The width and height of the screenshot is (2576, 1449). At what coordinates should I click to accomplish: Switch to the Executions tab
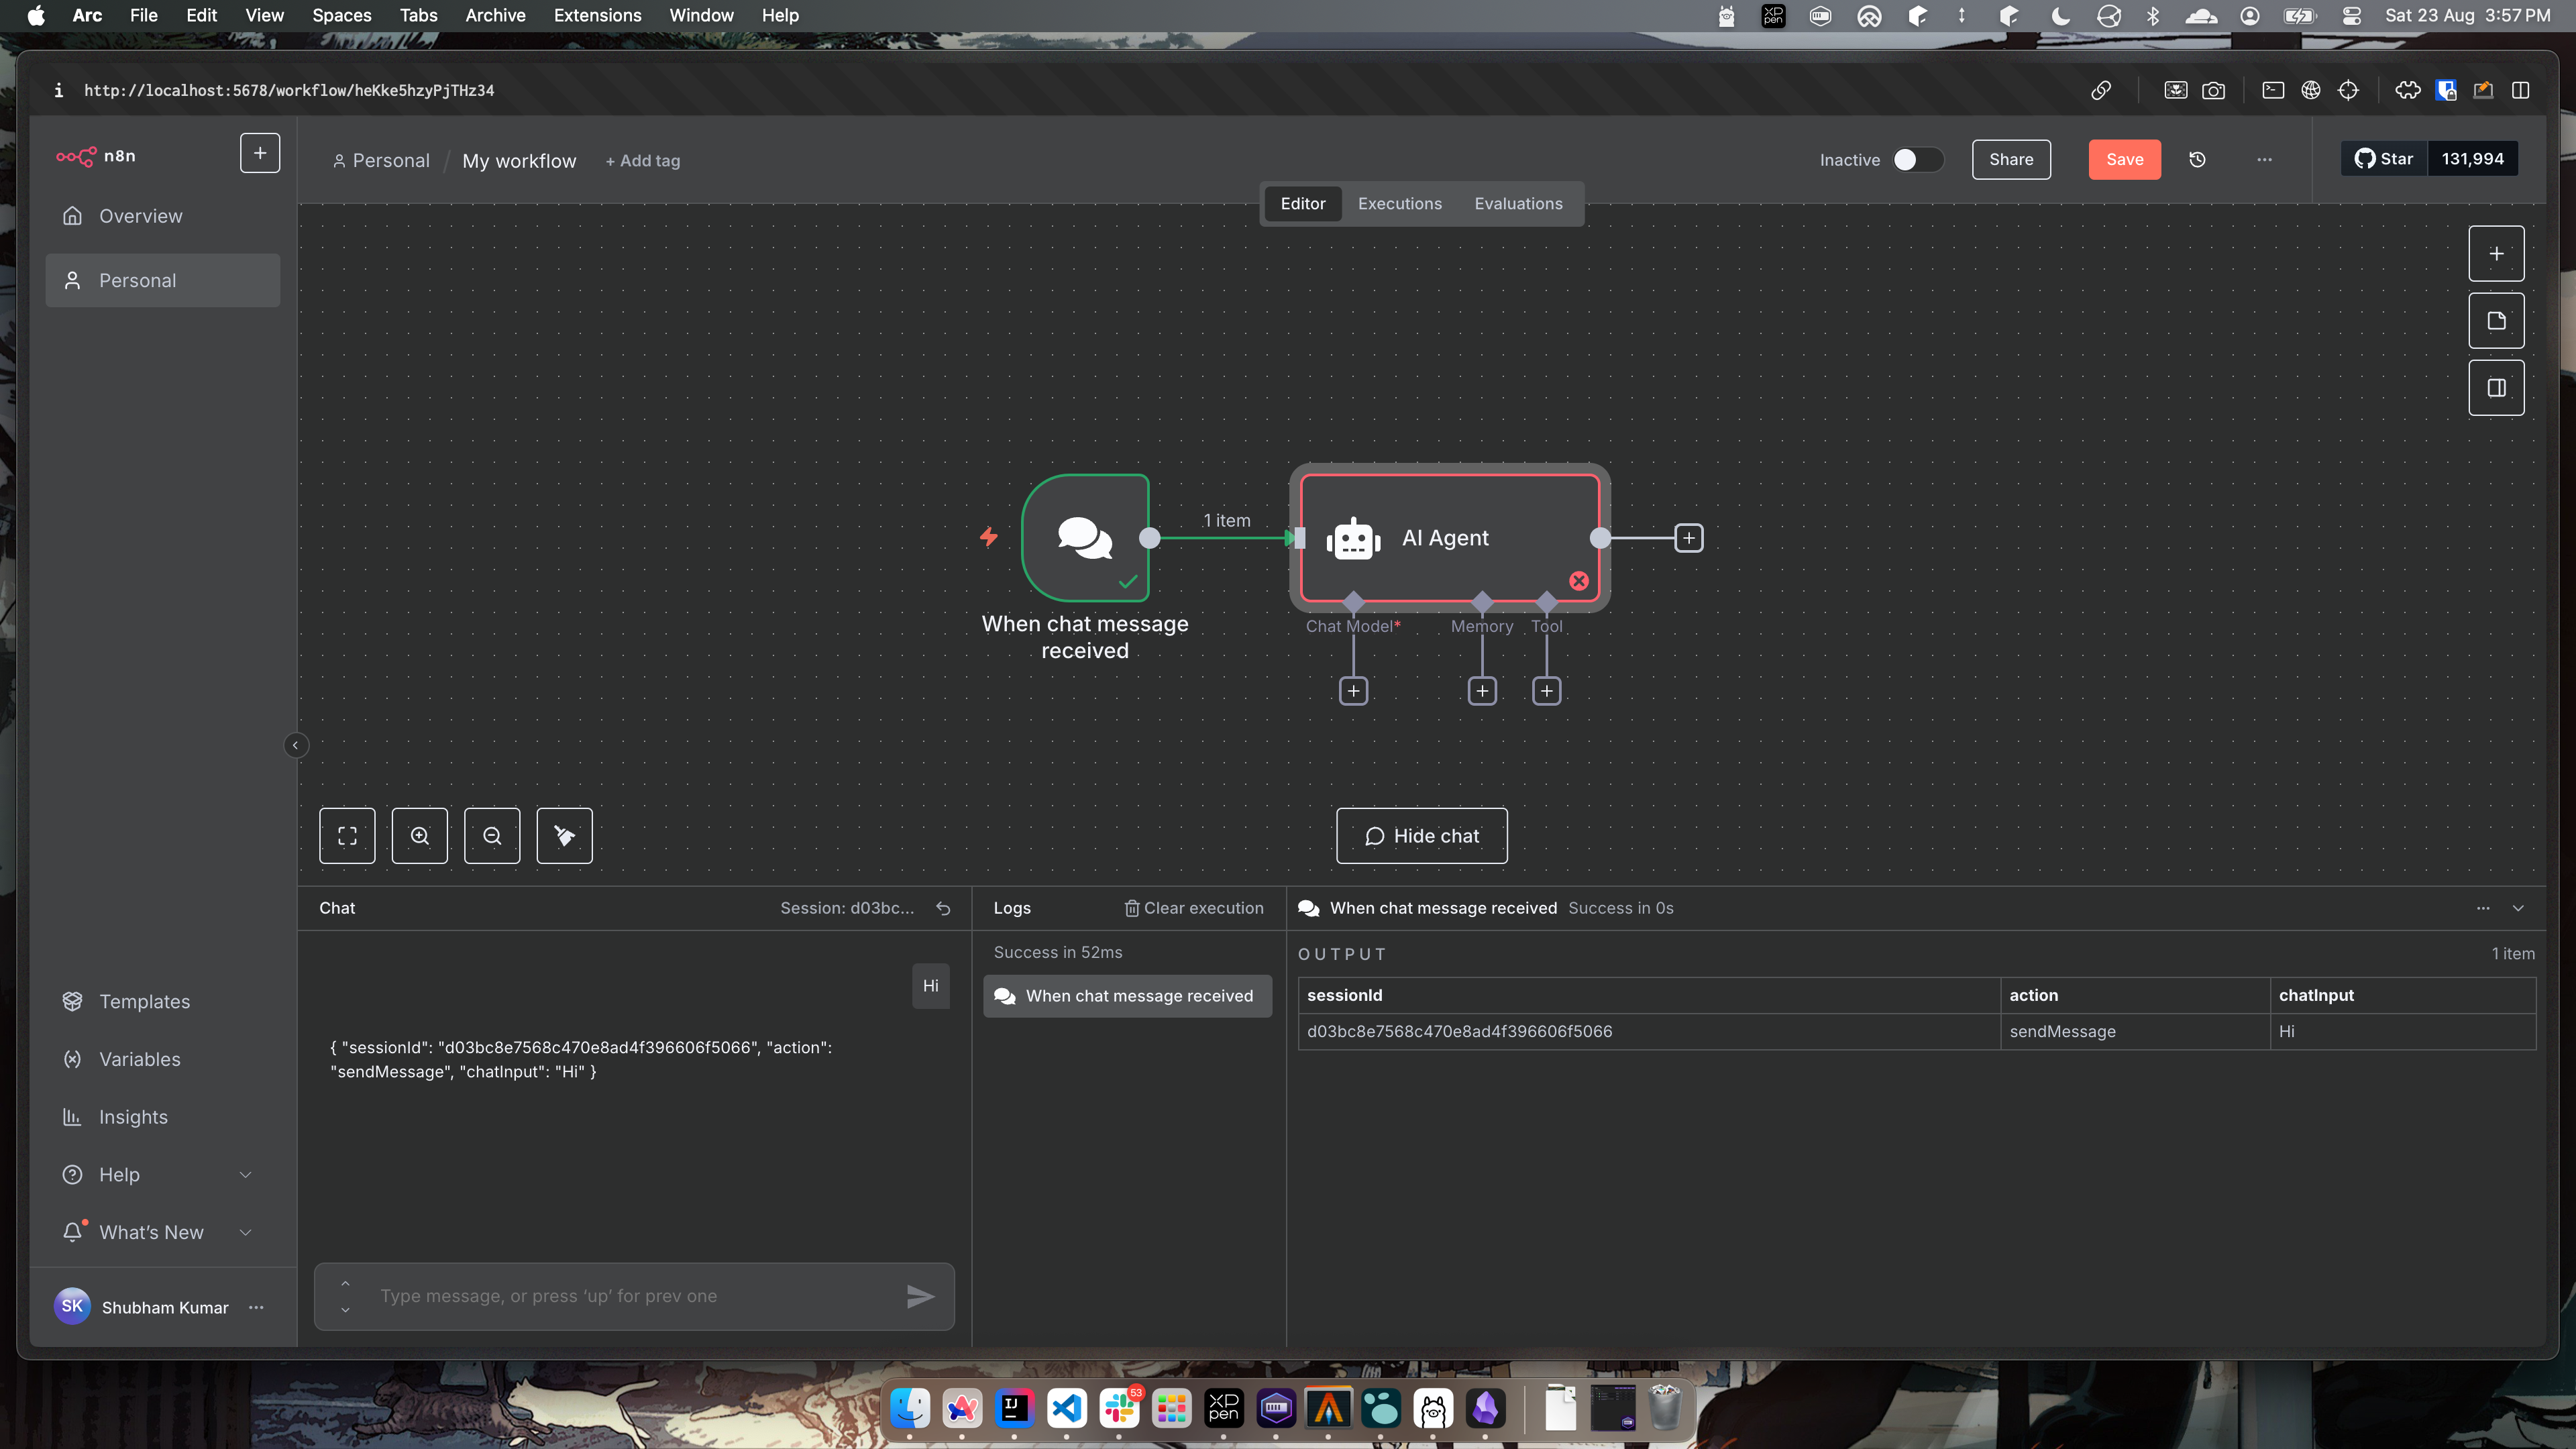[1399, 203]
